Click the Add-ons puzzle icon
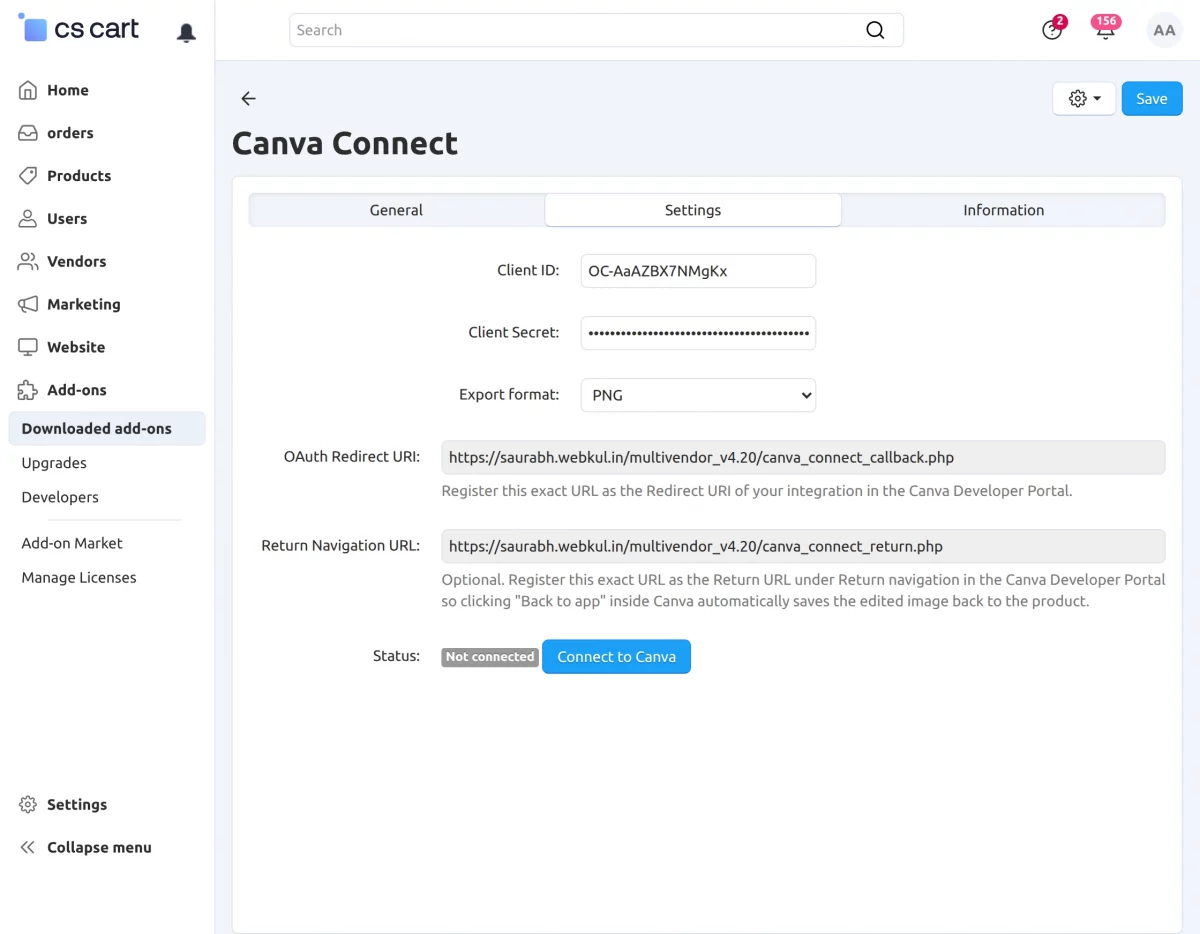Viewport: 1200px width, 934px height. pos(28,390)
